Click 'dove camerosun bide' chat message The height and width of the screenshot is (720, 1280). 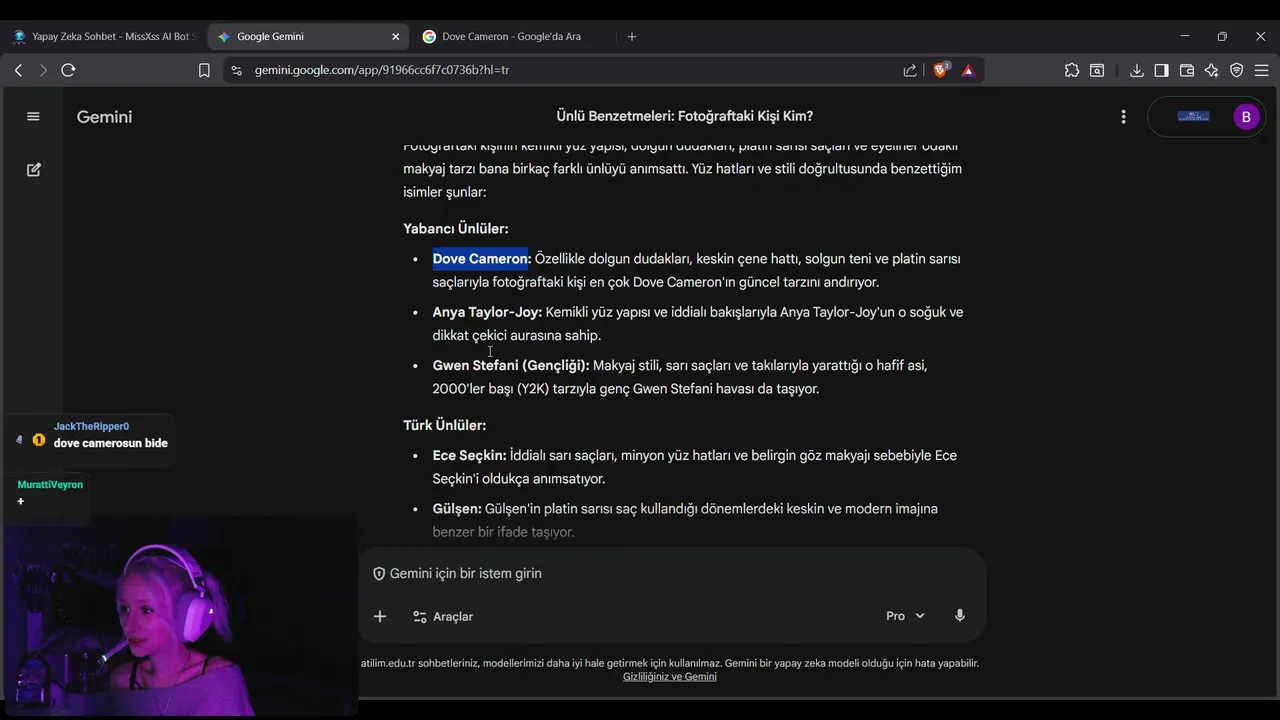click(111, 444)
